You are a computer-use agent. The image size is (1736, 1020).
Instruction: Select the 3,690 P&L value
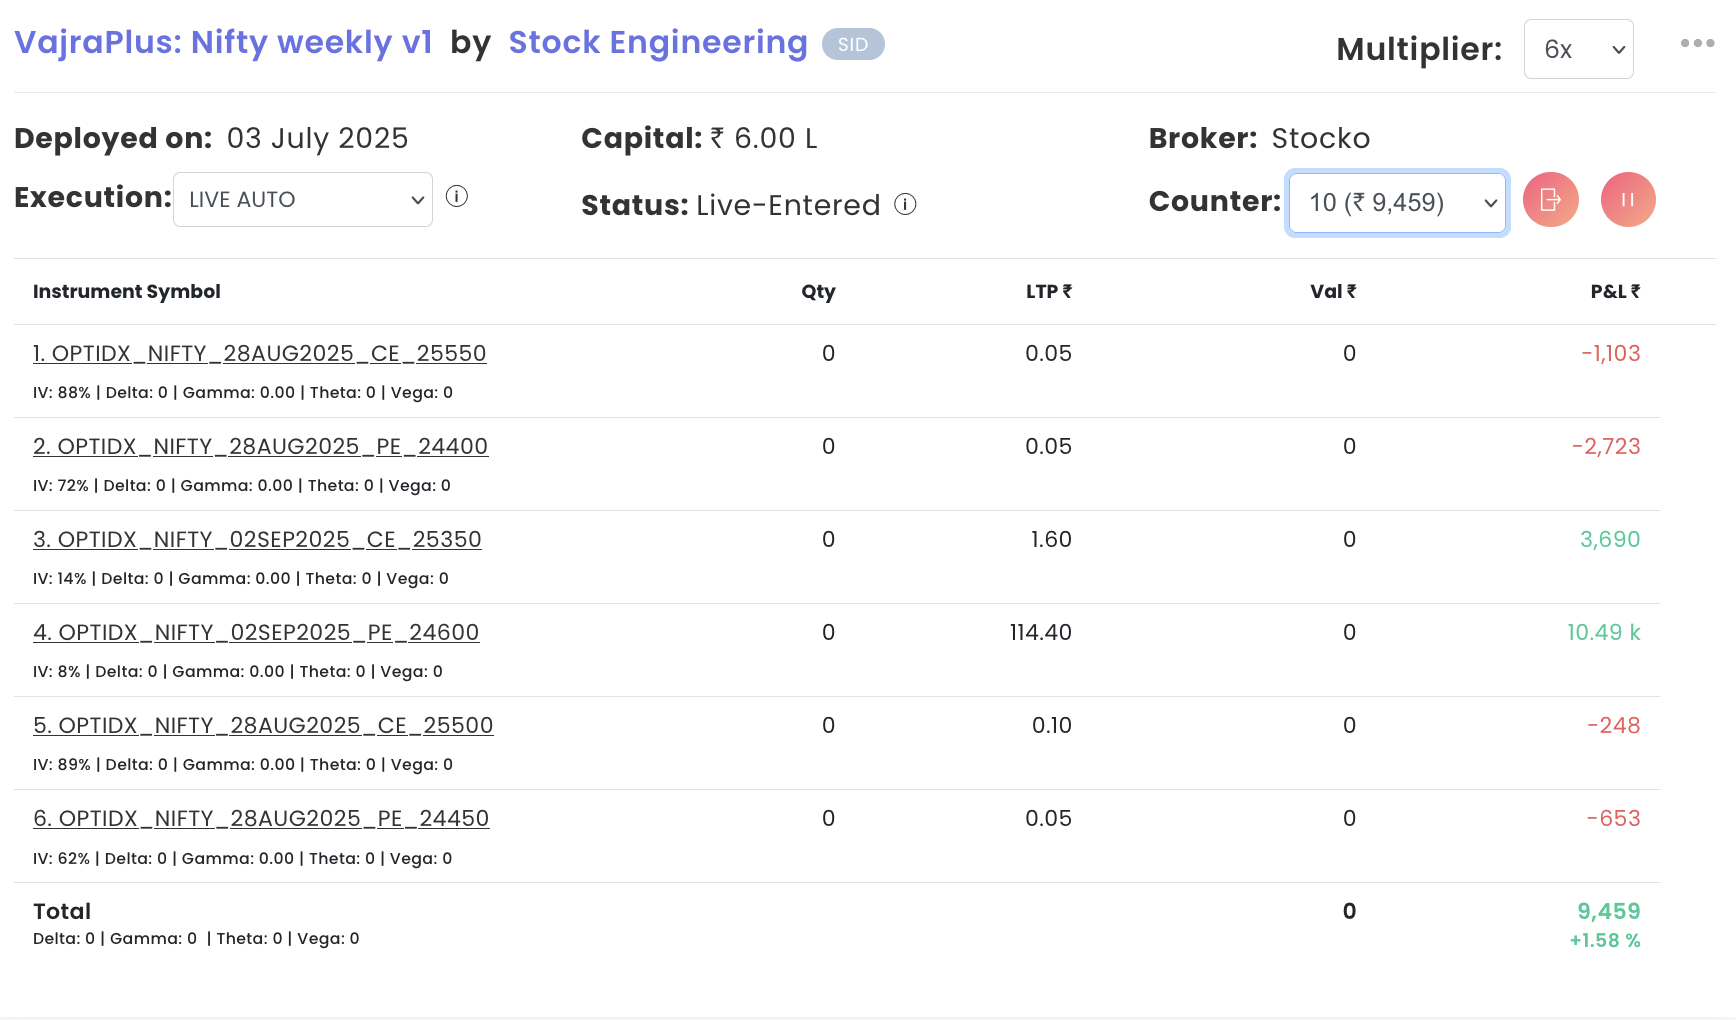click(x=1610, y=539)
